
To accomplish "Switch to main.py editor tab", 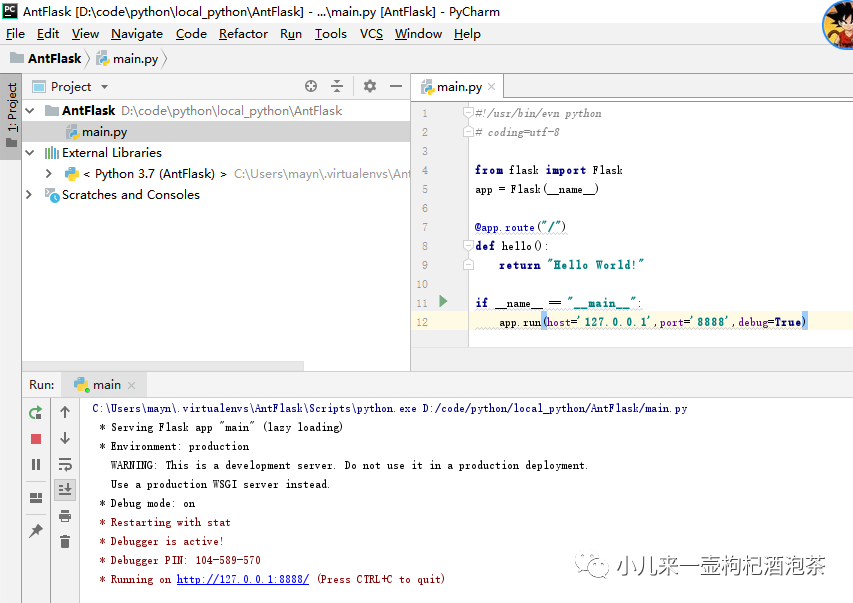I will 459,87.
